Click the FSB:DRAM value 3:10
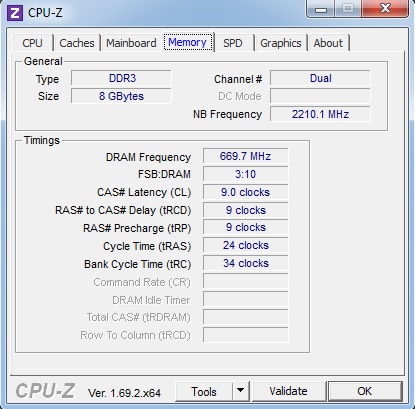Screen dimensions: 415x409 pyautogui.click(x=245, y=174)
